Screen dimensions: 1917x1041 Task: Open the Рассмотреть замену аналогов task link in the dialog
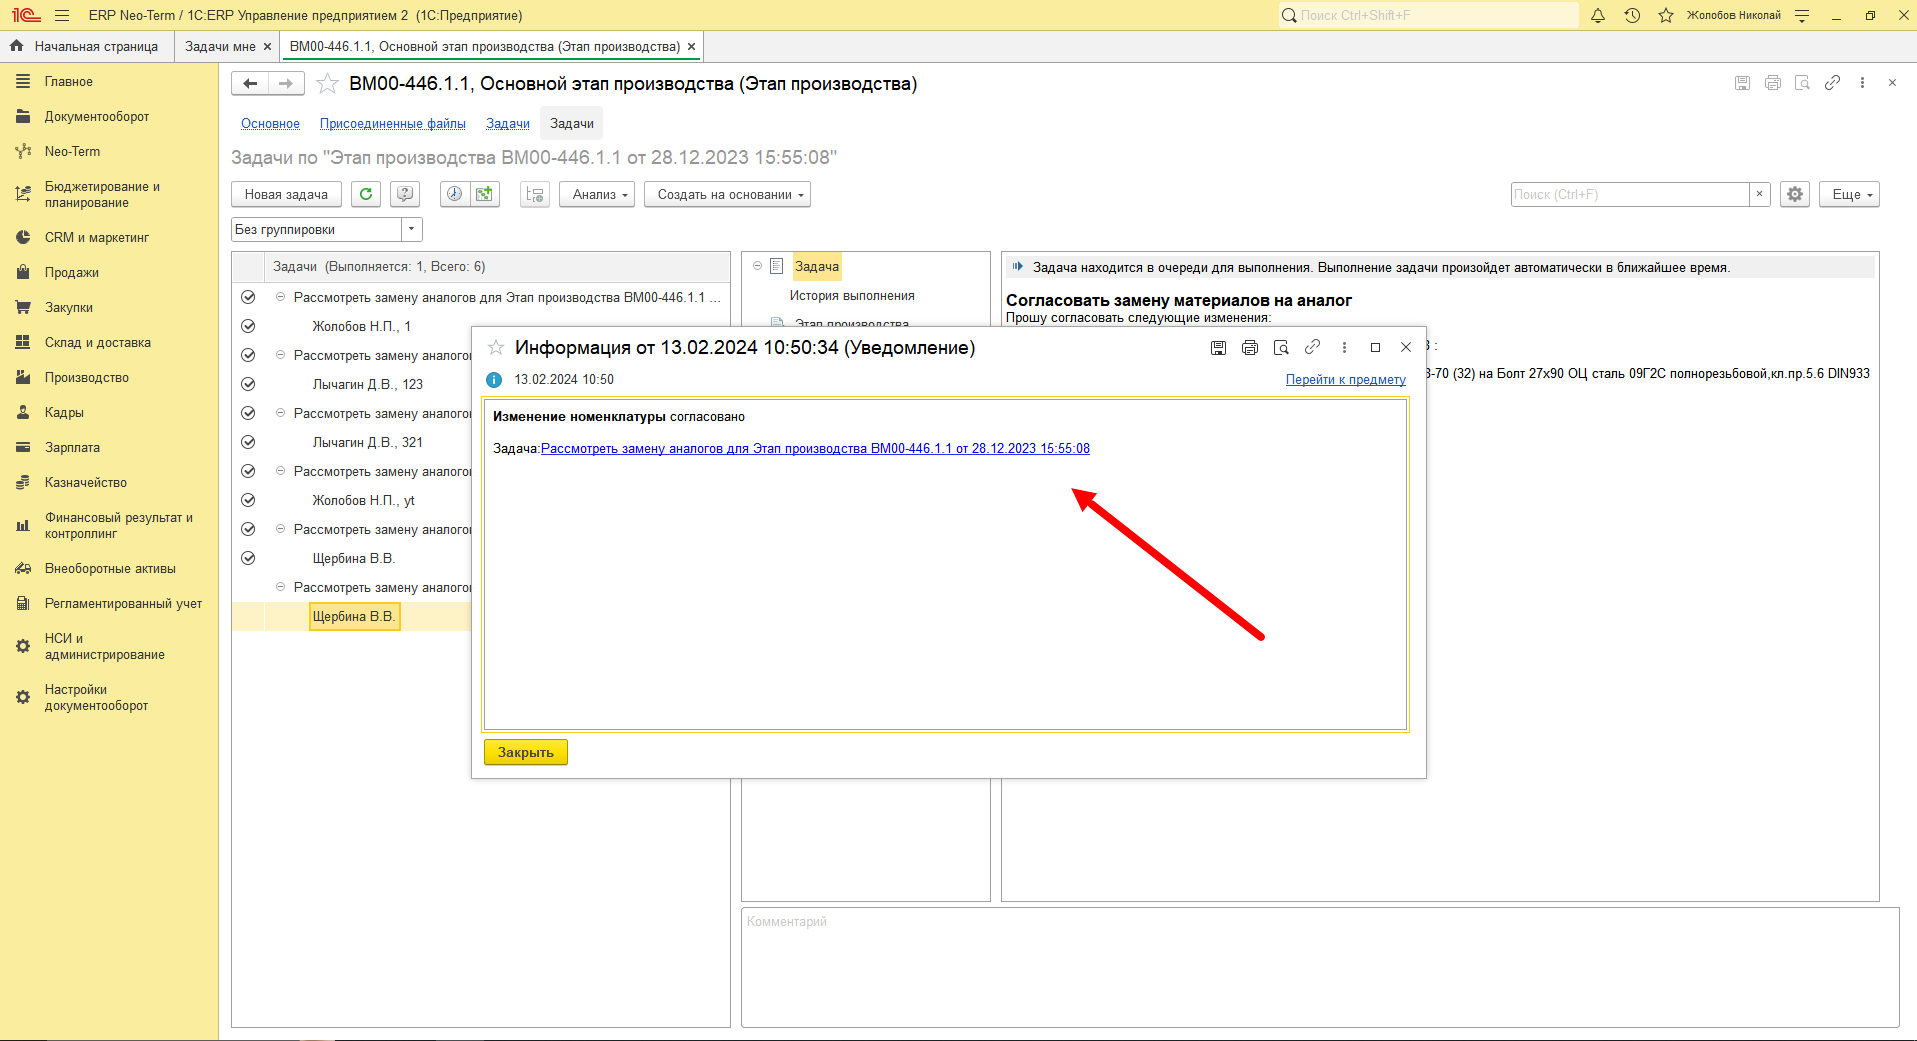[815, 448]
